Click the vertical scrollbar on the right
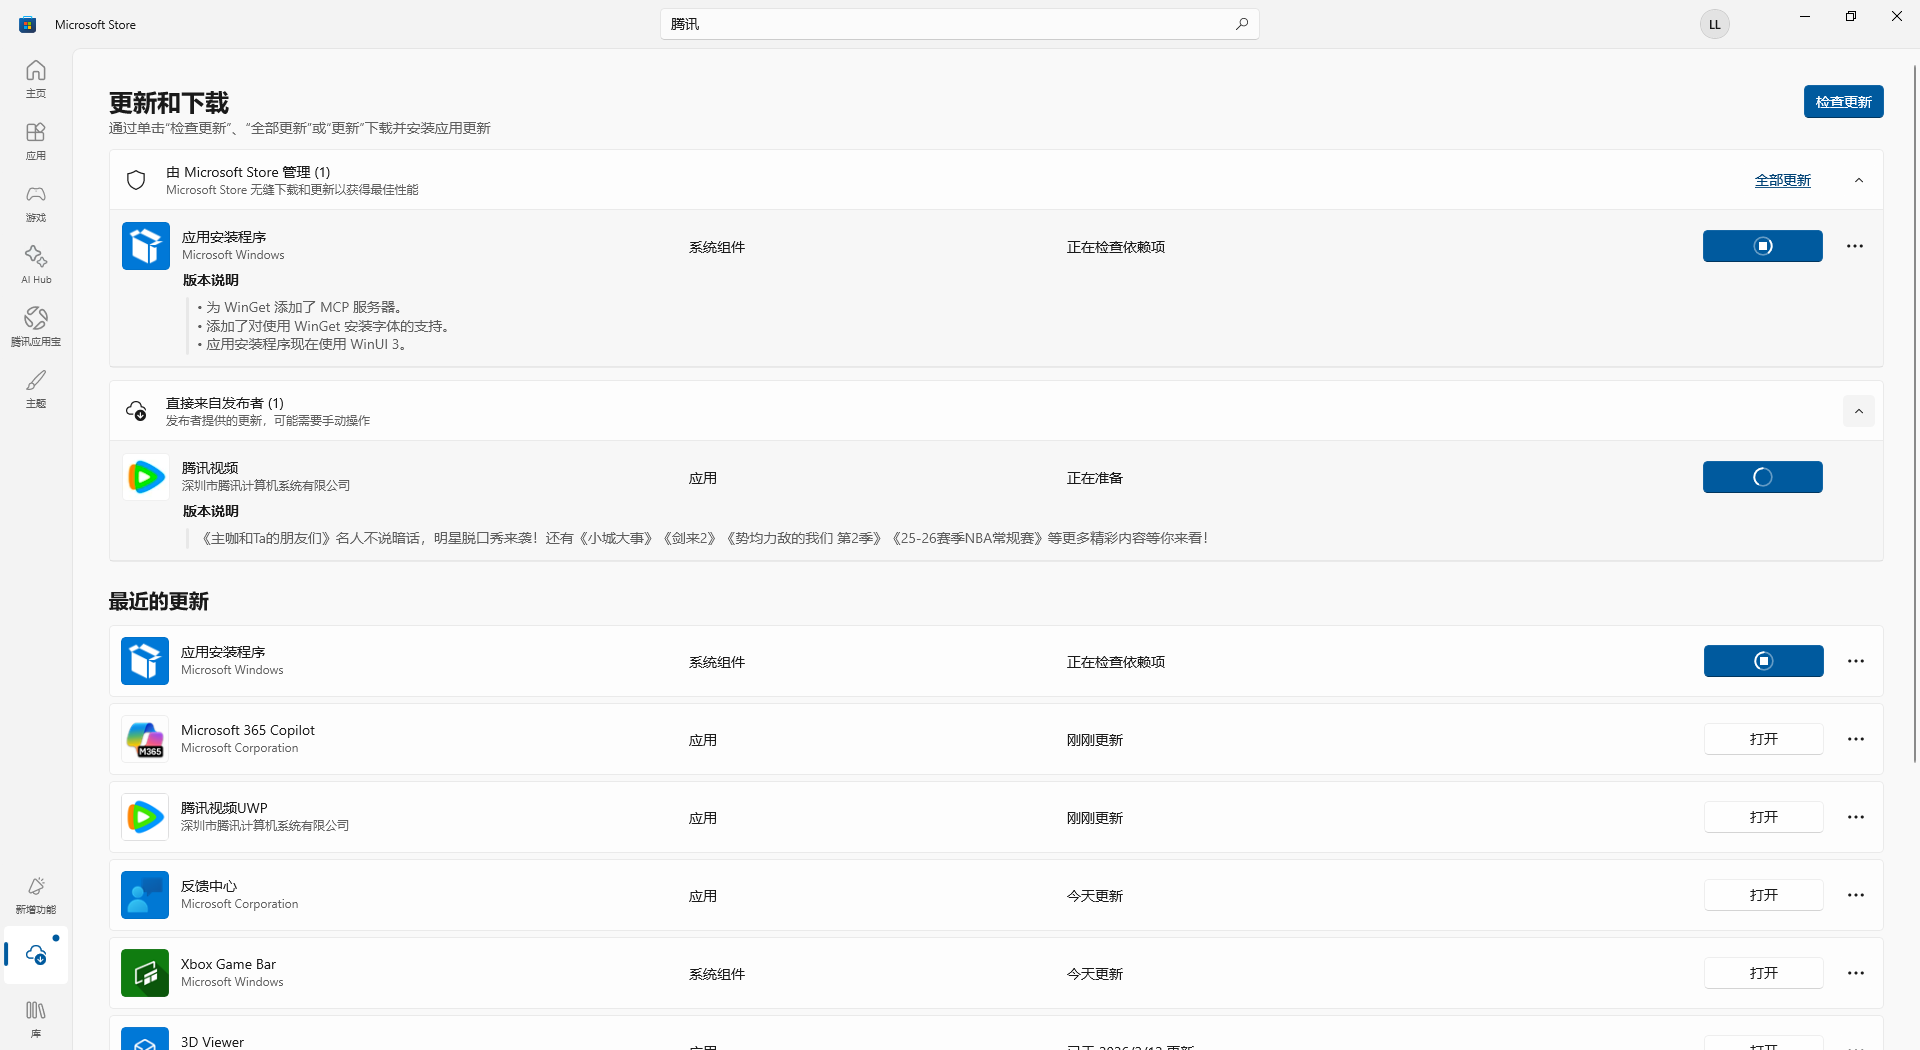Image resolution: width=1920 pixels, height=1050 pixels. coord(1915,413)
